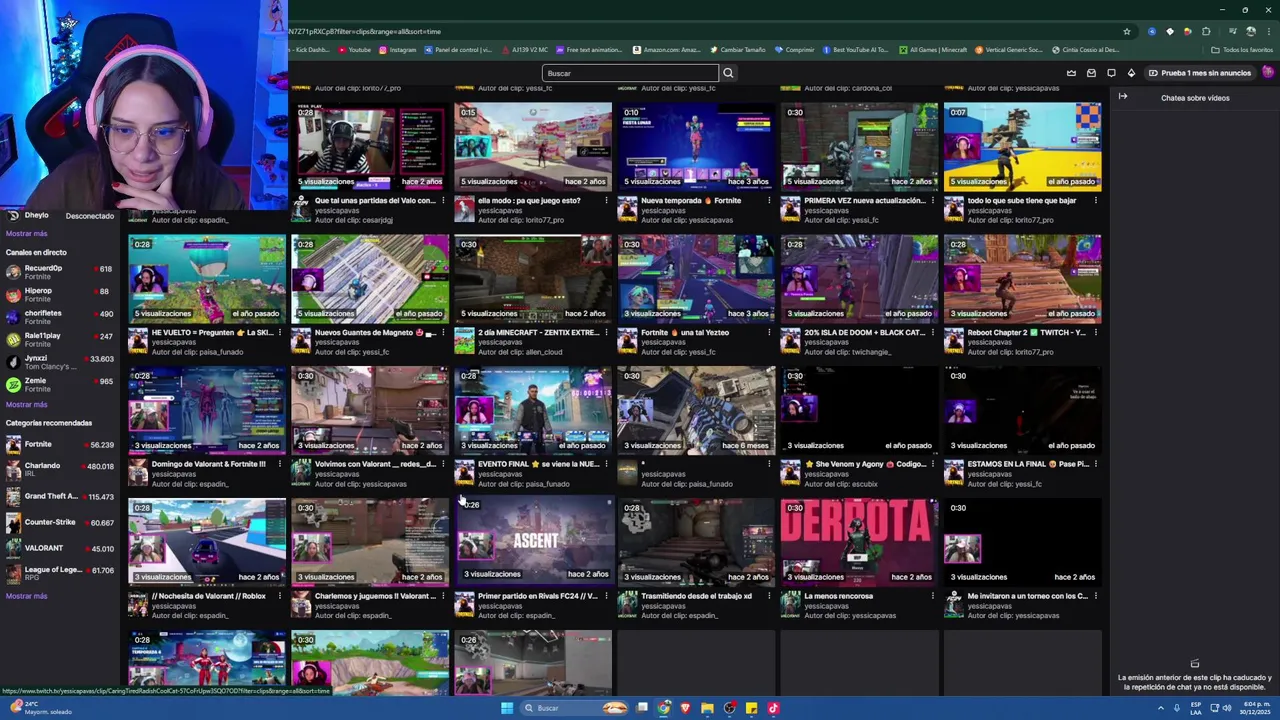This screenshot has width=1280, height=720.
Task: Open Recuerd0p live channel in sidebar
Action: point(58,272)
